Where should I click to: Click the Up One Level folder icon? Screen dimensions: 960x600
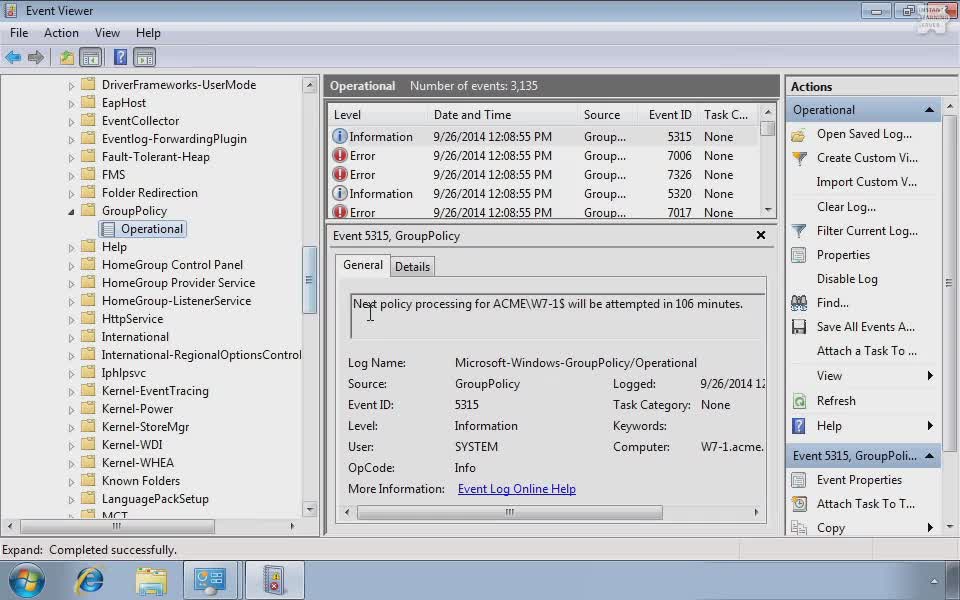pyautogui.click(x=66, y=58)
